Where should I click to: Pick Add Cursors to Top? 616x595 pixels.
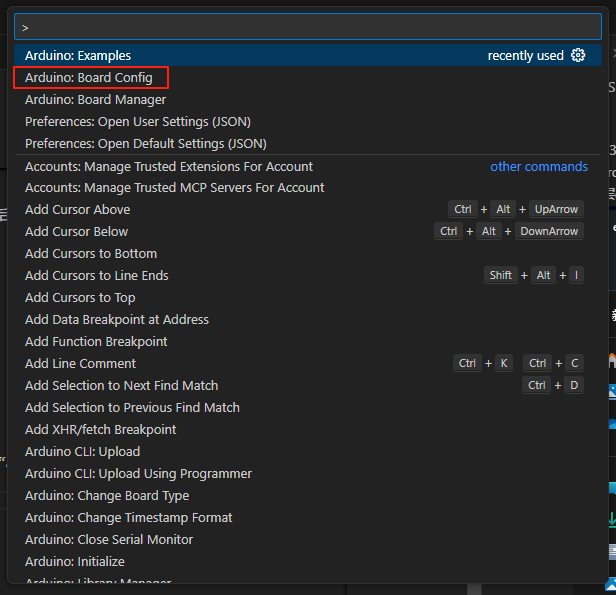308,297
